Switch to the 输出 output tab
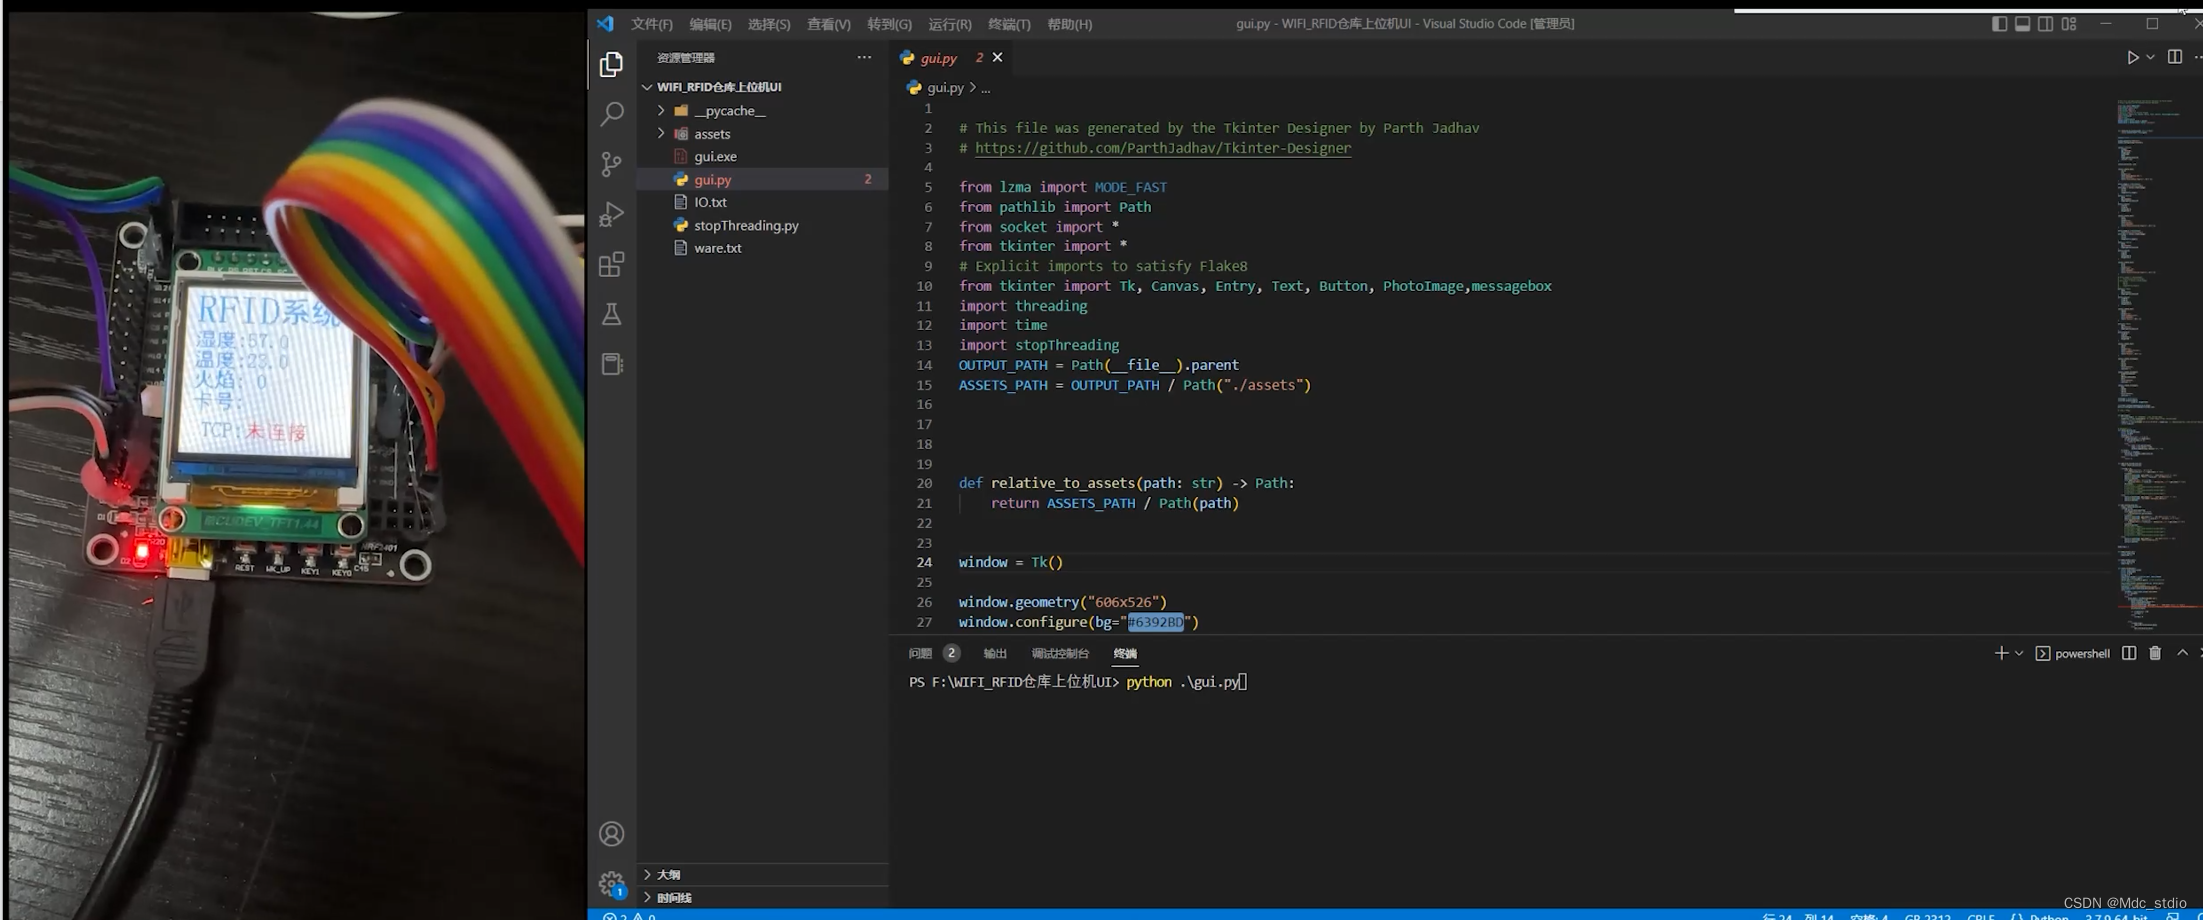 [x=995, y=653]
